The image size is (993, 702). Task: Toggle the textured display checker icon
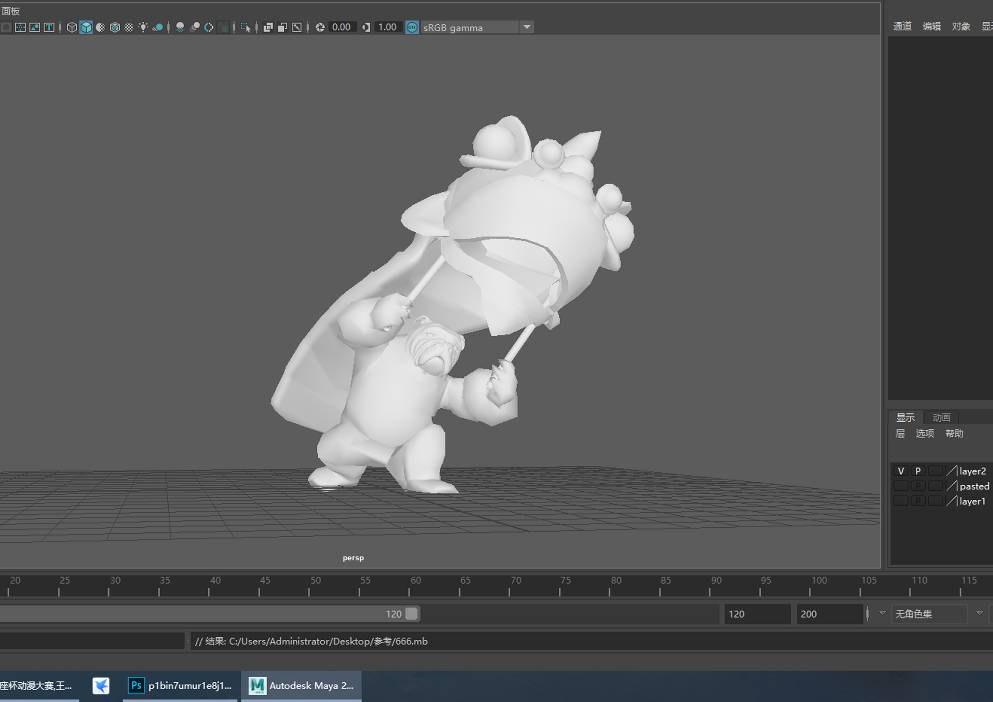pos(129,27)
